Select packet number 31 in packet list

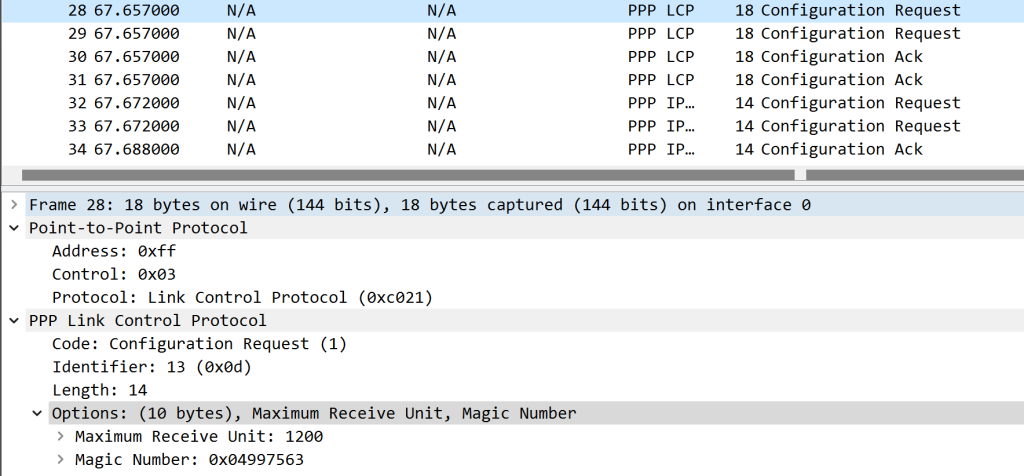500,79
